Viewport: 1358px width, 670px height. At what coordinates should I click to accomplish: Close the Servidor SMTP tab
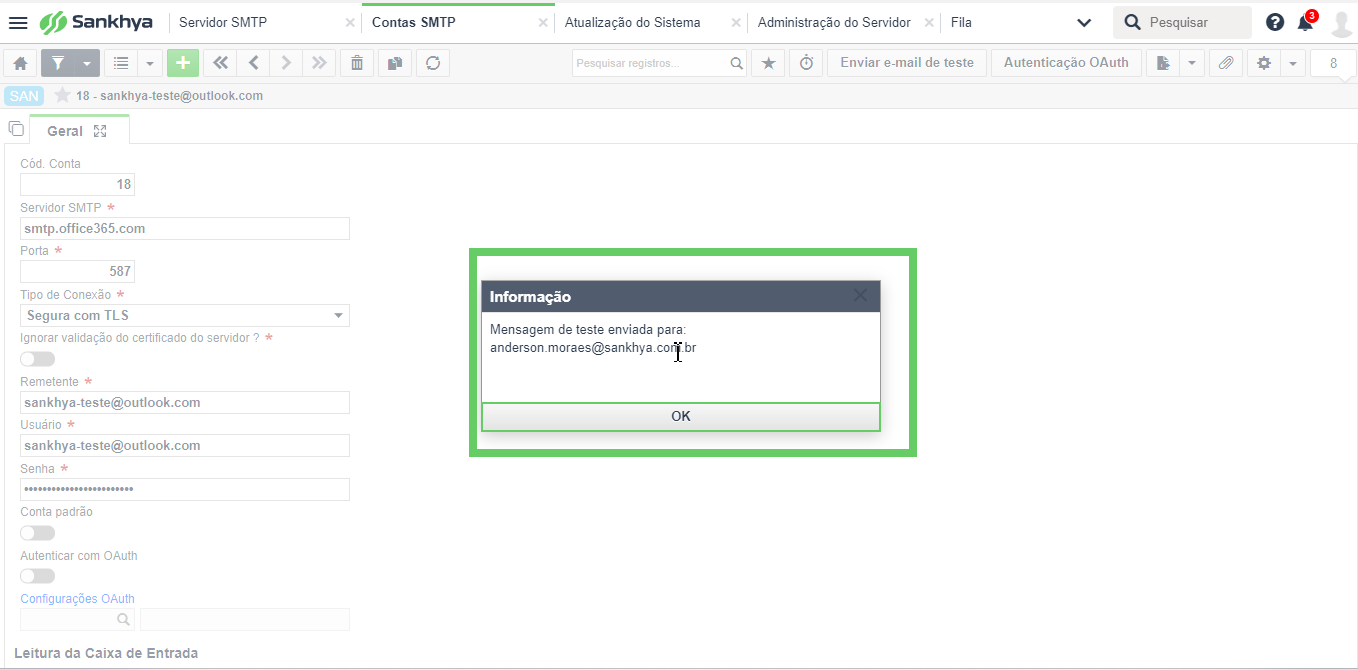(x=349, y=22)
